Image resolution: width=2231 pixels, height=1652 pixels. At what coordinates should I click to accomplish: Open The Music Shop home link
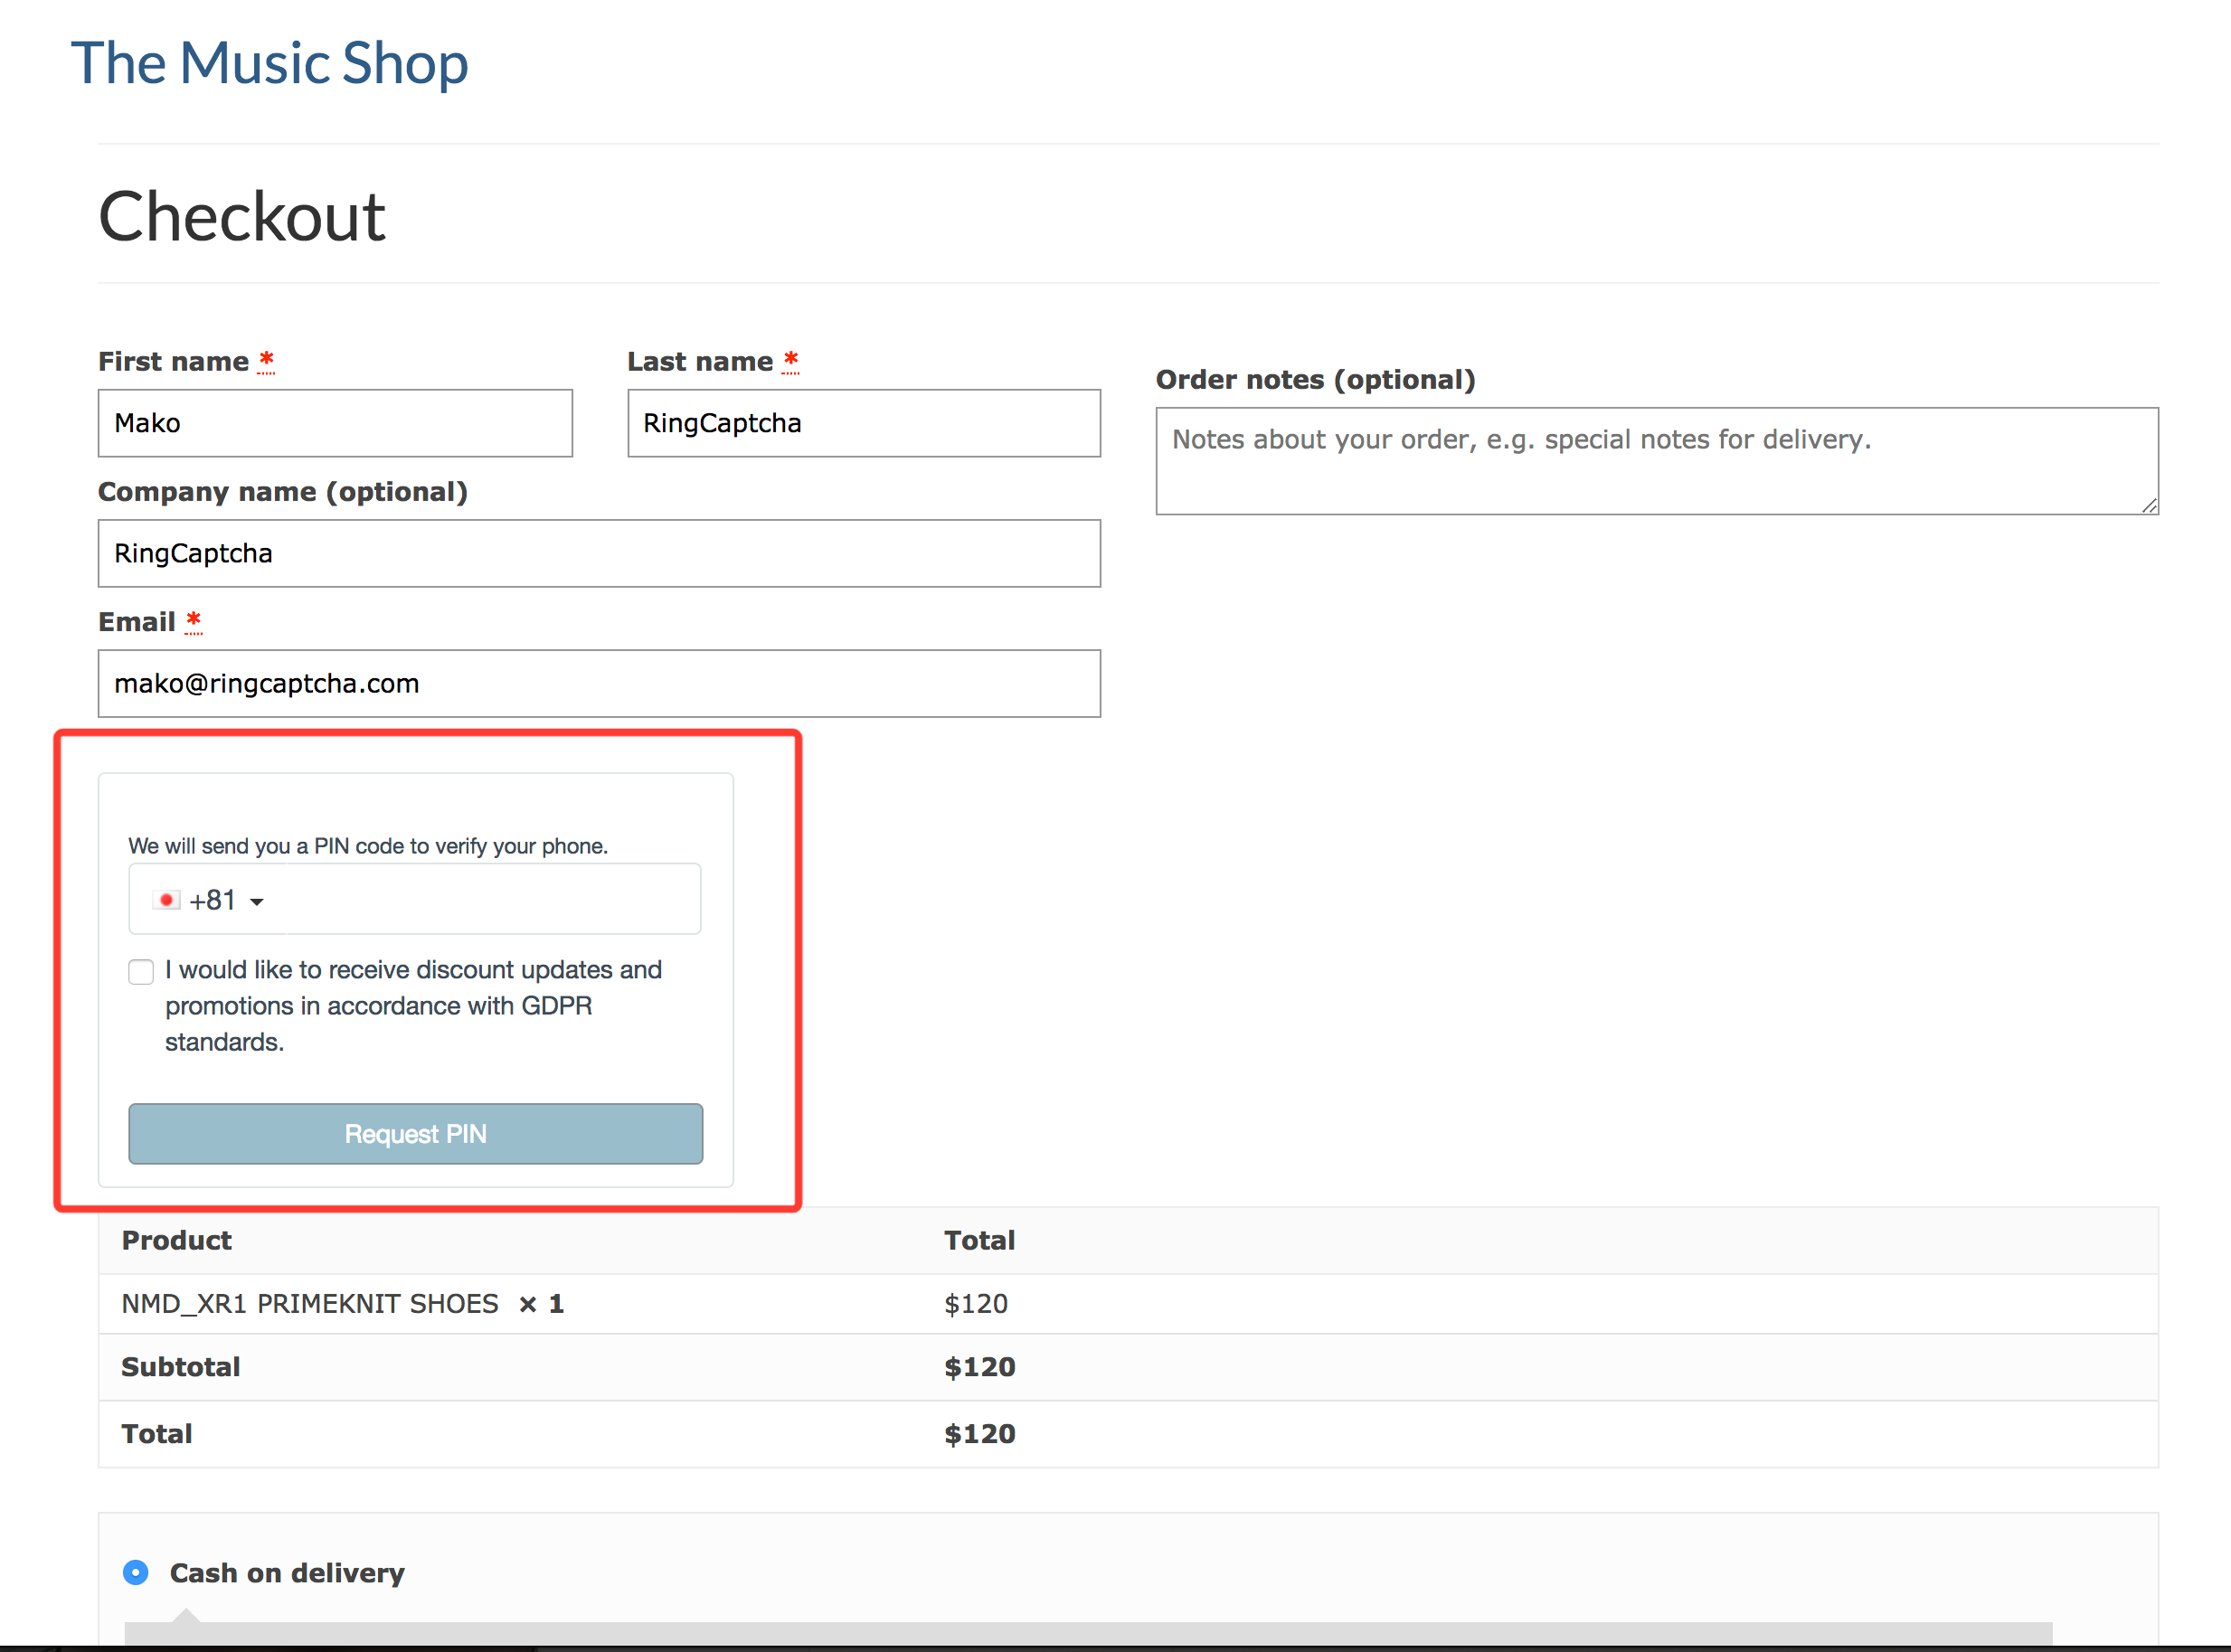pos(269,63)
